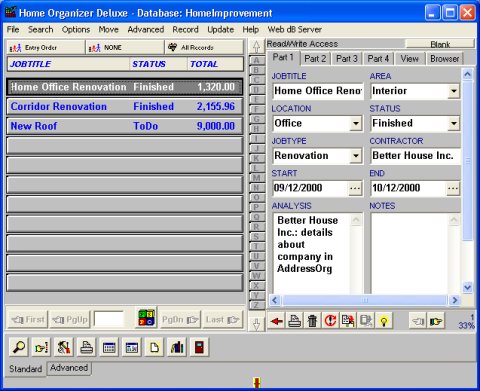Click the All Records filter button

[x=204, y=48]
